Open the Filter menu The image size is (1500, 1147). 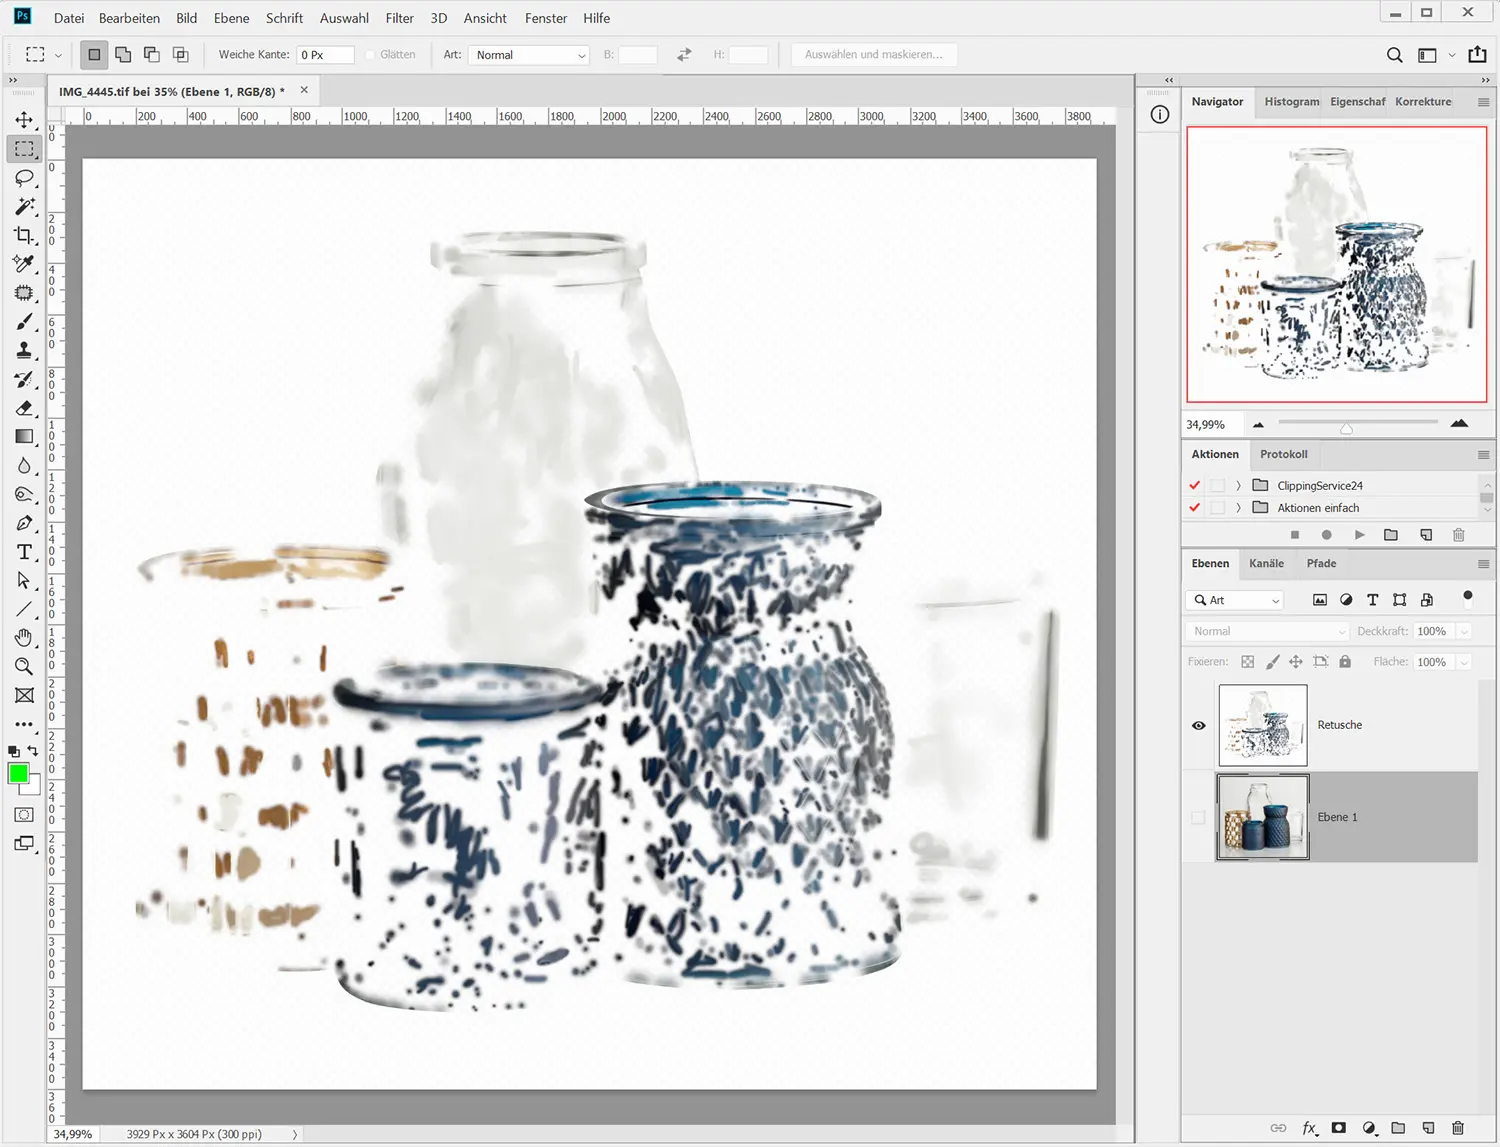pos(399,18)
